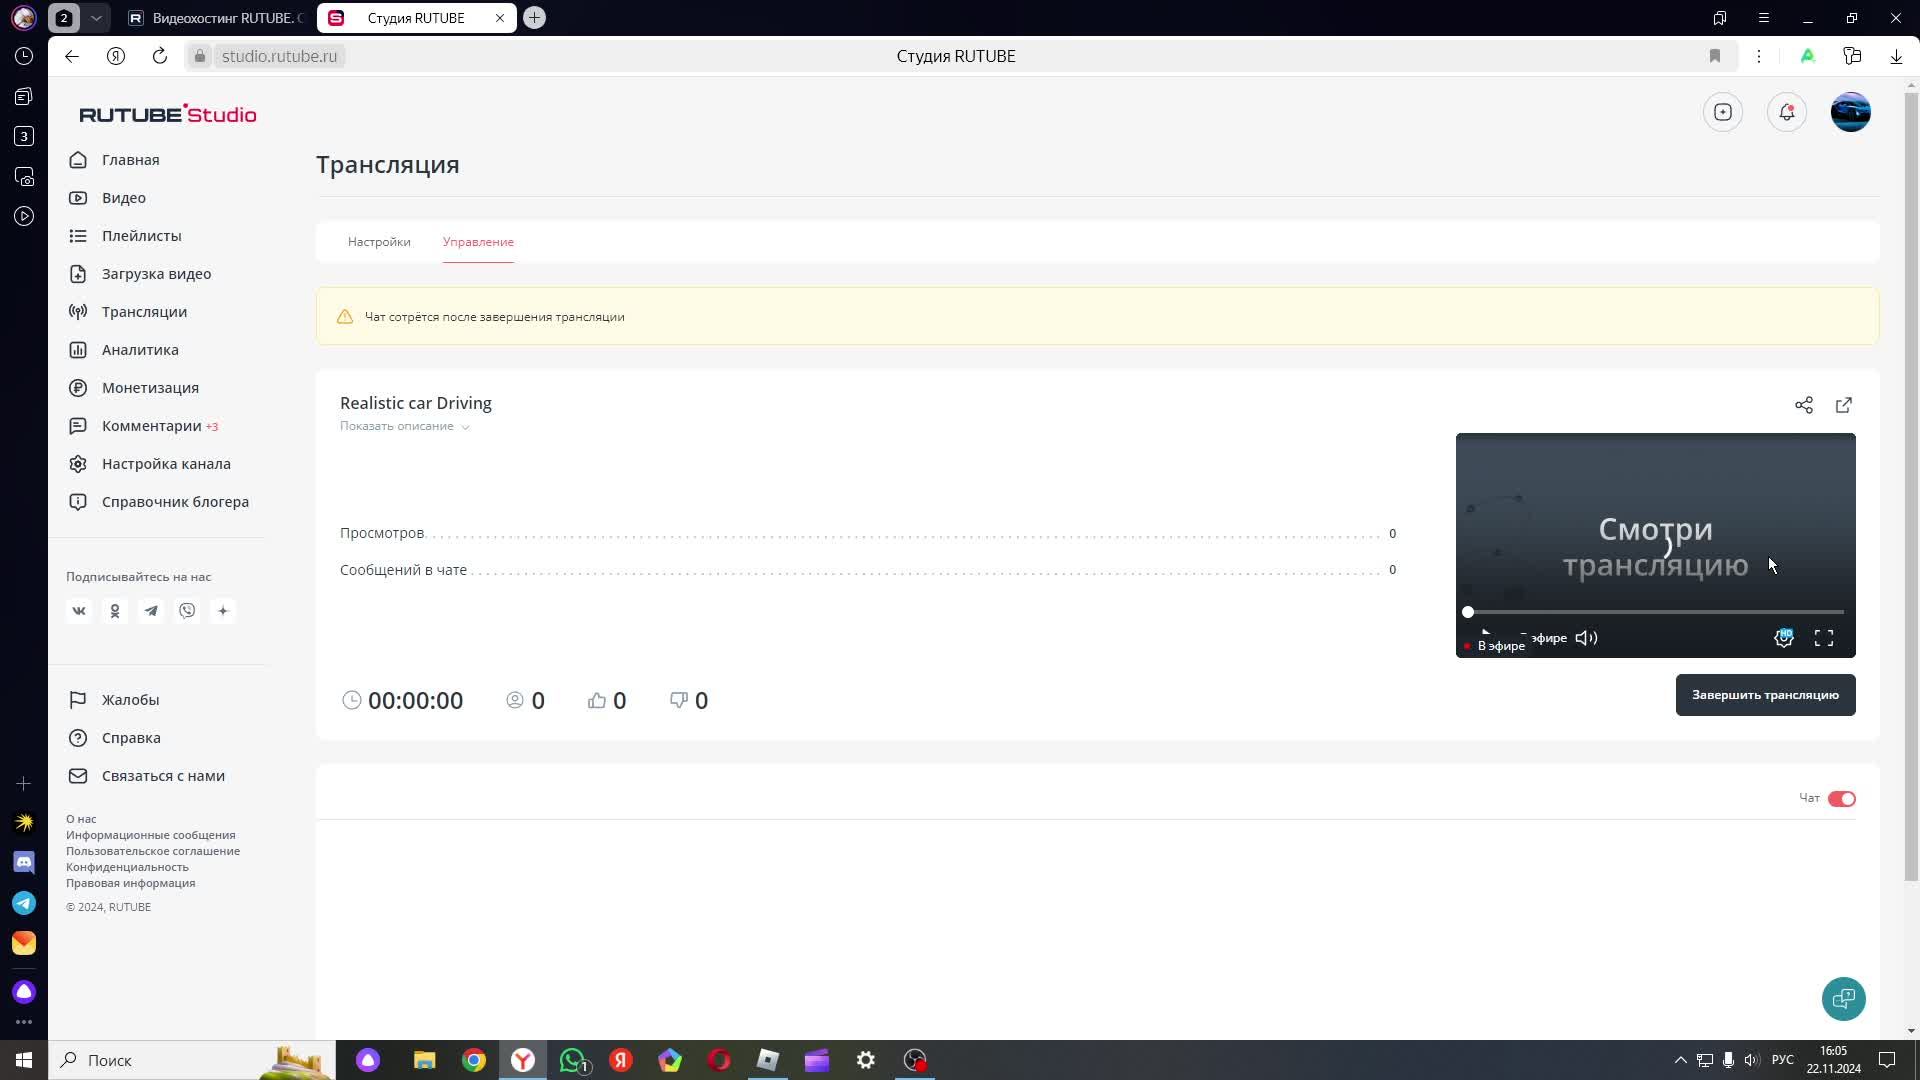The height and width of the screenshot is (1080, 1920).
Task: Open Аналитика in the sidebar
Action: pyautogui.click(x=140, y=350)
